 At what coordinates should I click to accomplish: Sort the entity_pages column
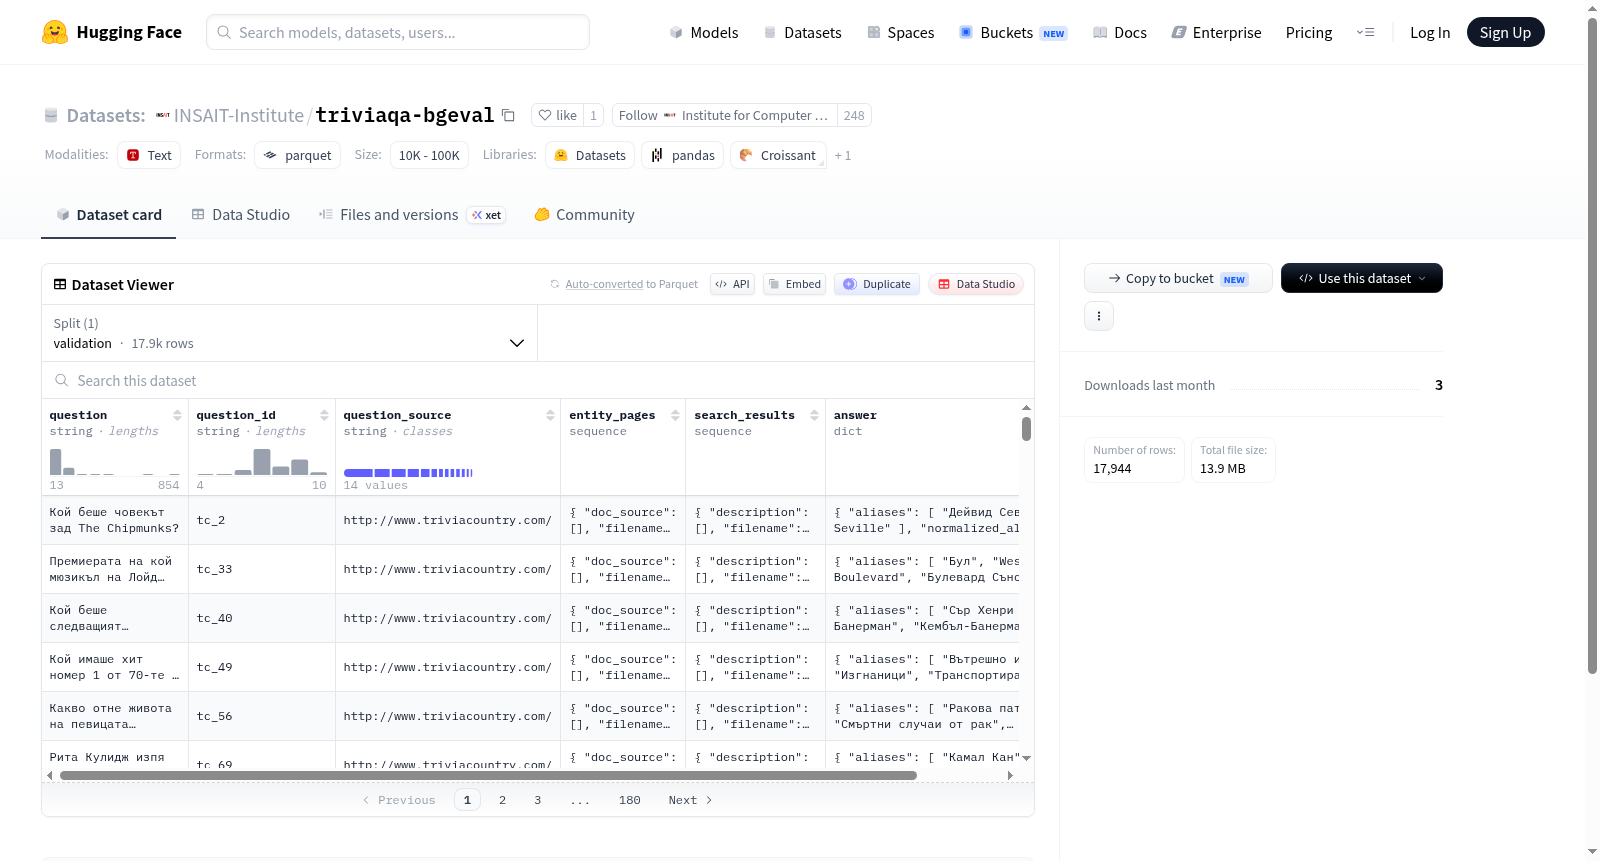click(675, 415)
